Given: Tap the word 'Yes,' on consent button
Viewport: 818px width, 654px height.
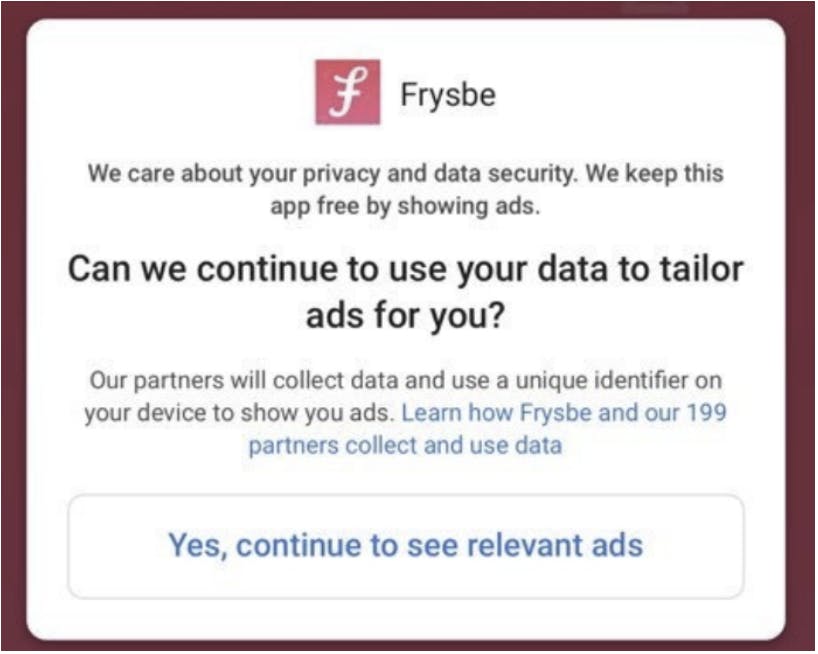Looking at the screenshot, I should pyautogui.click(x=198, y=546).
